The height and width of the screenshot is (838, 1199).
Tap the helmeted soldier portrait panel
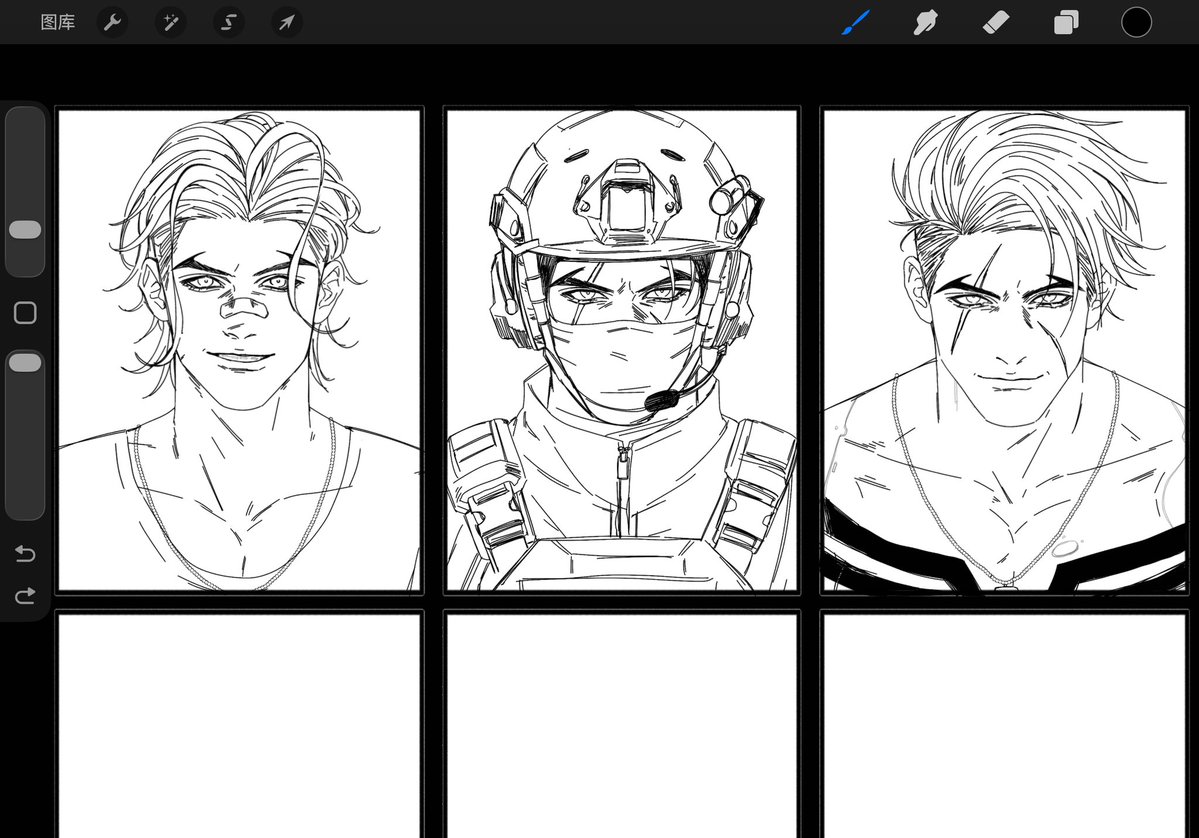point(622,350)
